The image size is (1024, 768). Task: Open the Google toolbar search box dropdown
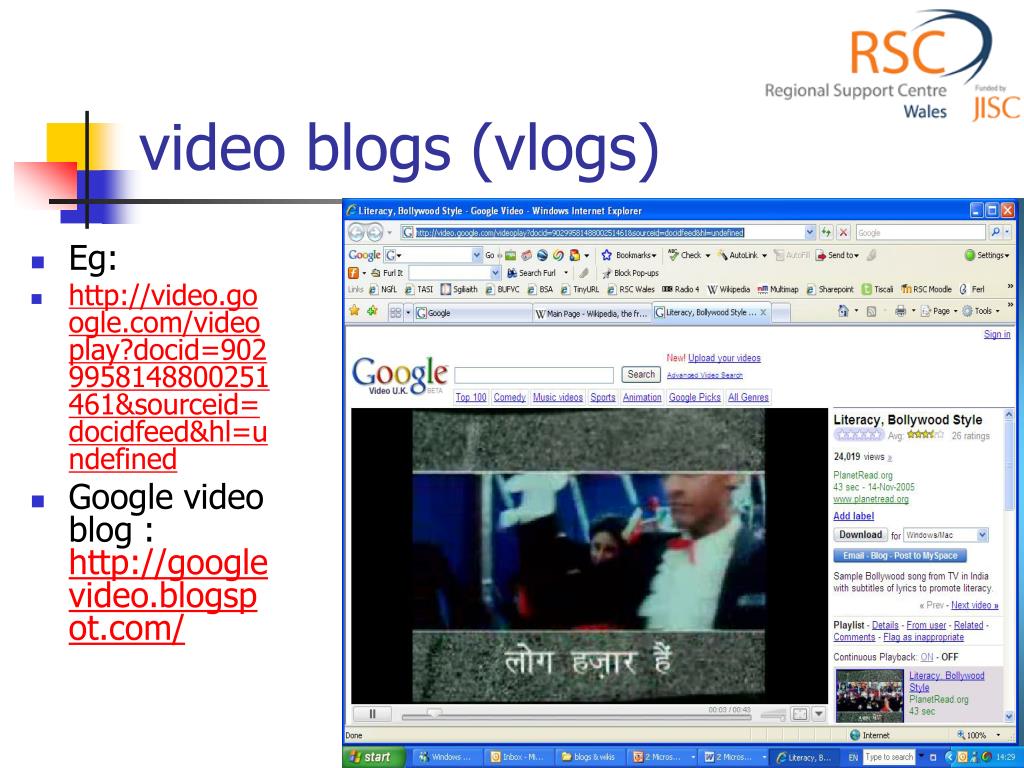point(476,255)
